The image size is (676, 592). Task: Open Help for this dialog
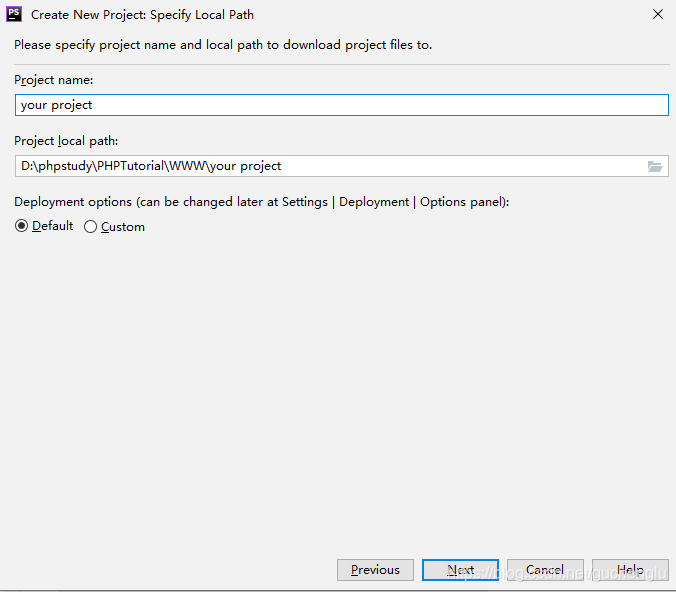click(x=630, y=570)
